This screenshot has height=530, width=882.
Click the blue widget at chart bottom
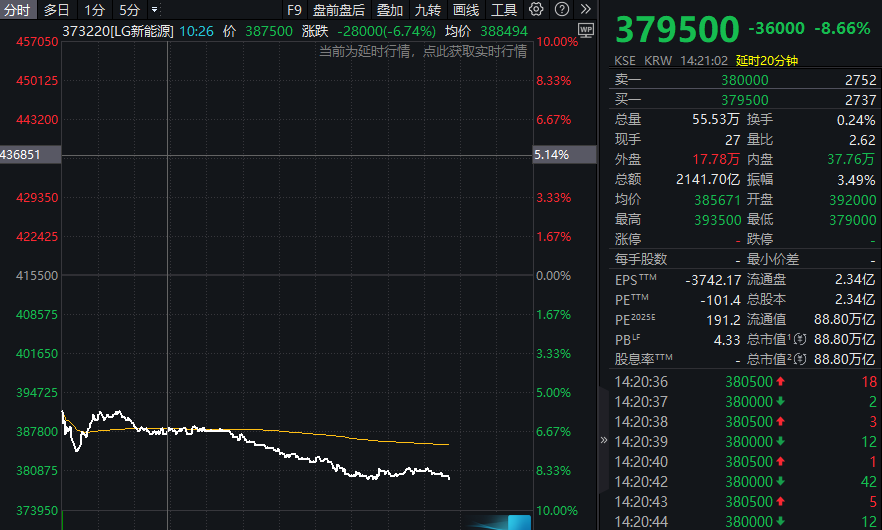[517, 522]
